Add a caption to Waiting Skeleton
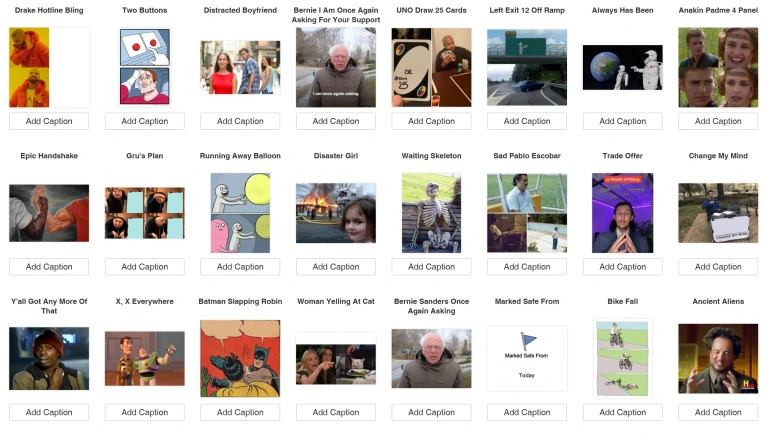The width and height of the screenshot is (768, 437). 432,267
